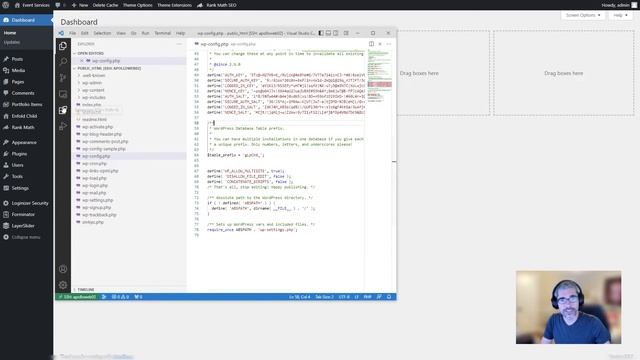Click the tab size indentation status item
Image resolution: width=640 pixels, height=360 pixels.
coord(324,297)
